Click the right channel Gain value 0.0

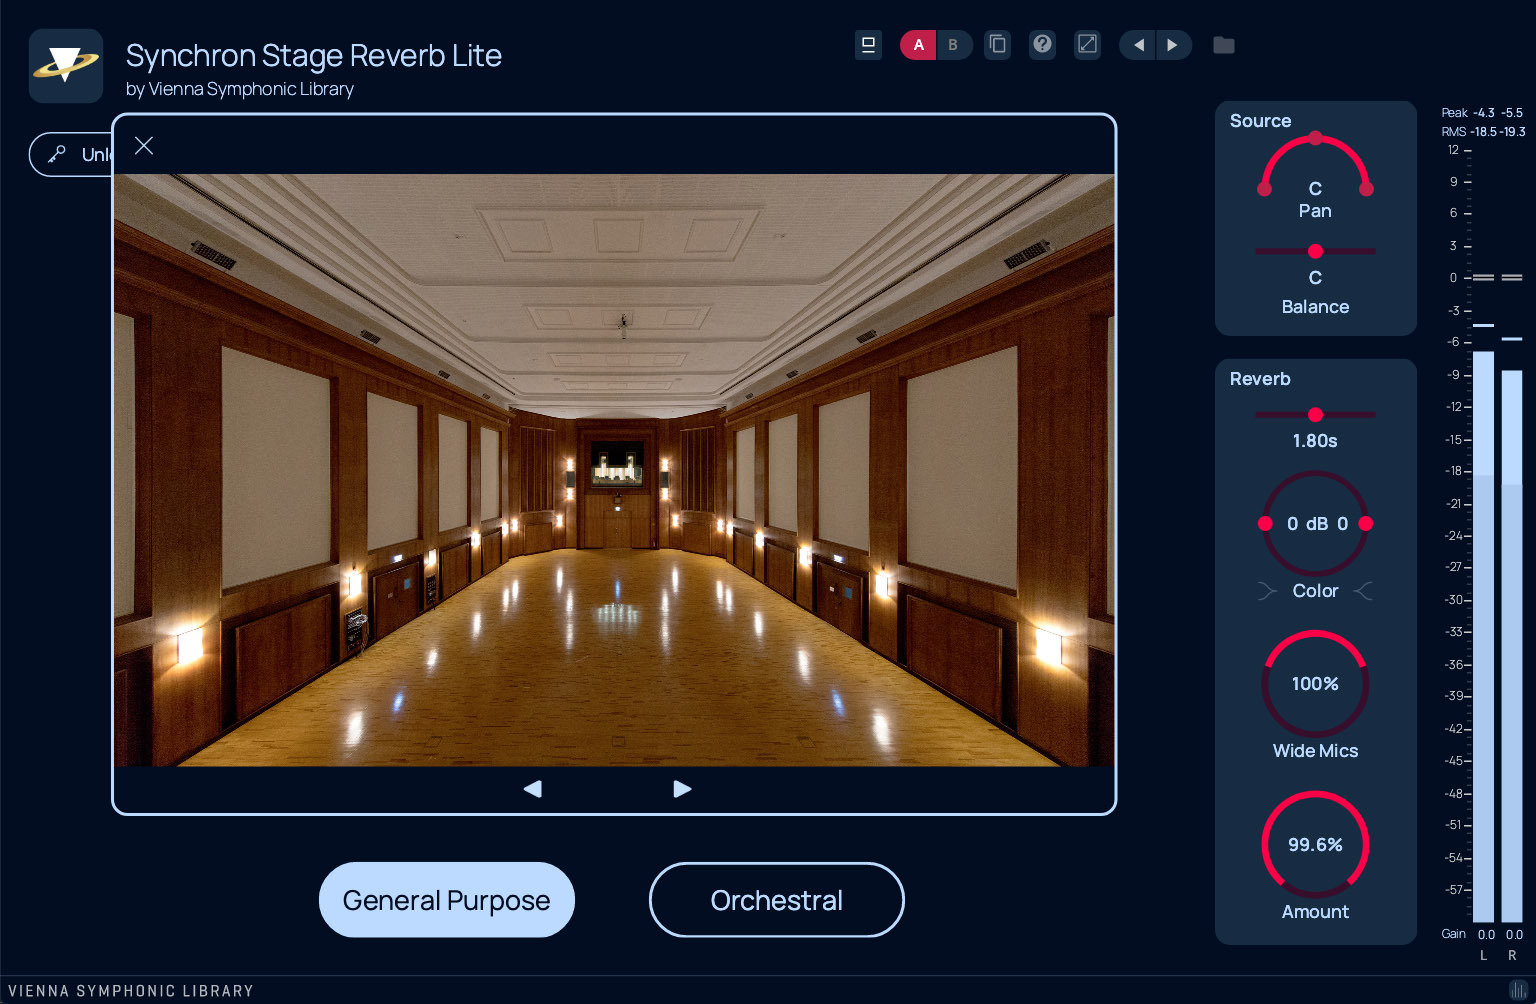pos(1514,935)
